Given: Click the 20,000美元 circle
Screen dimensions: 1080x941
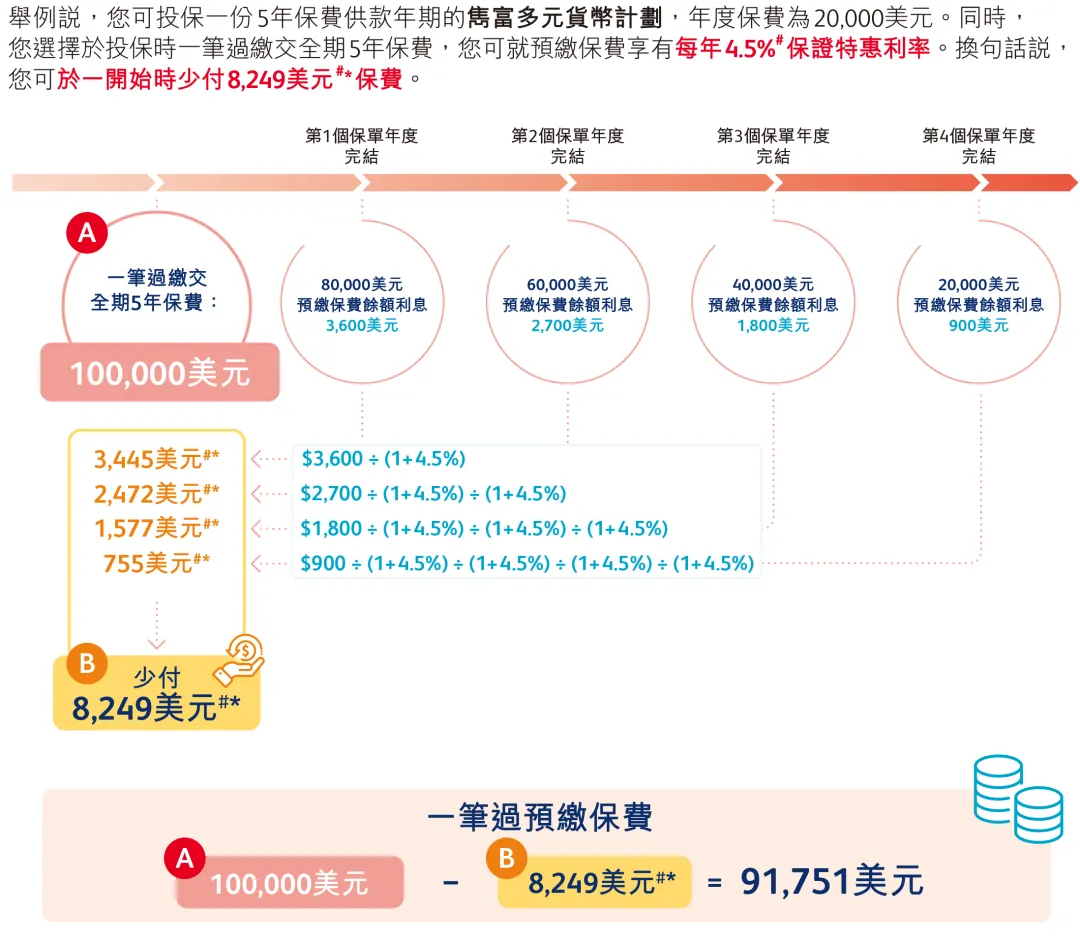Looking at the screenshot, I should click(x=979, y=302).
